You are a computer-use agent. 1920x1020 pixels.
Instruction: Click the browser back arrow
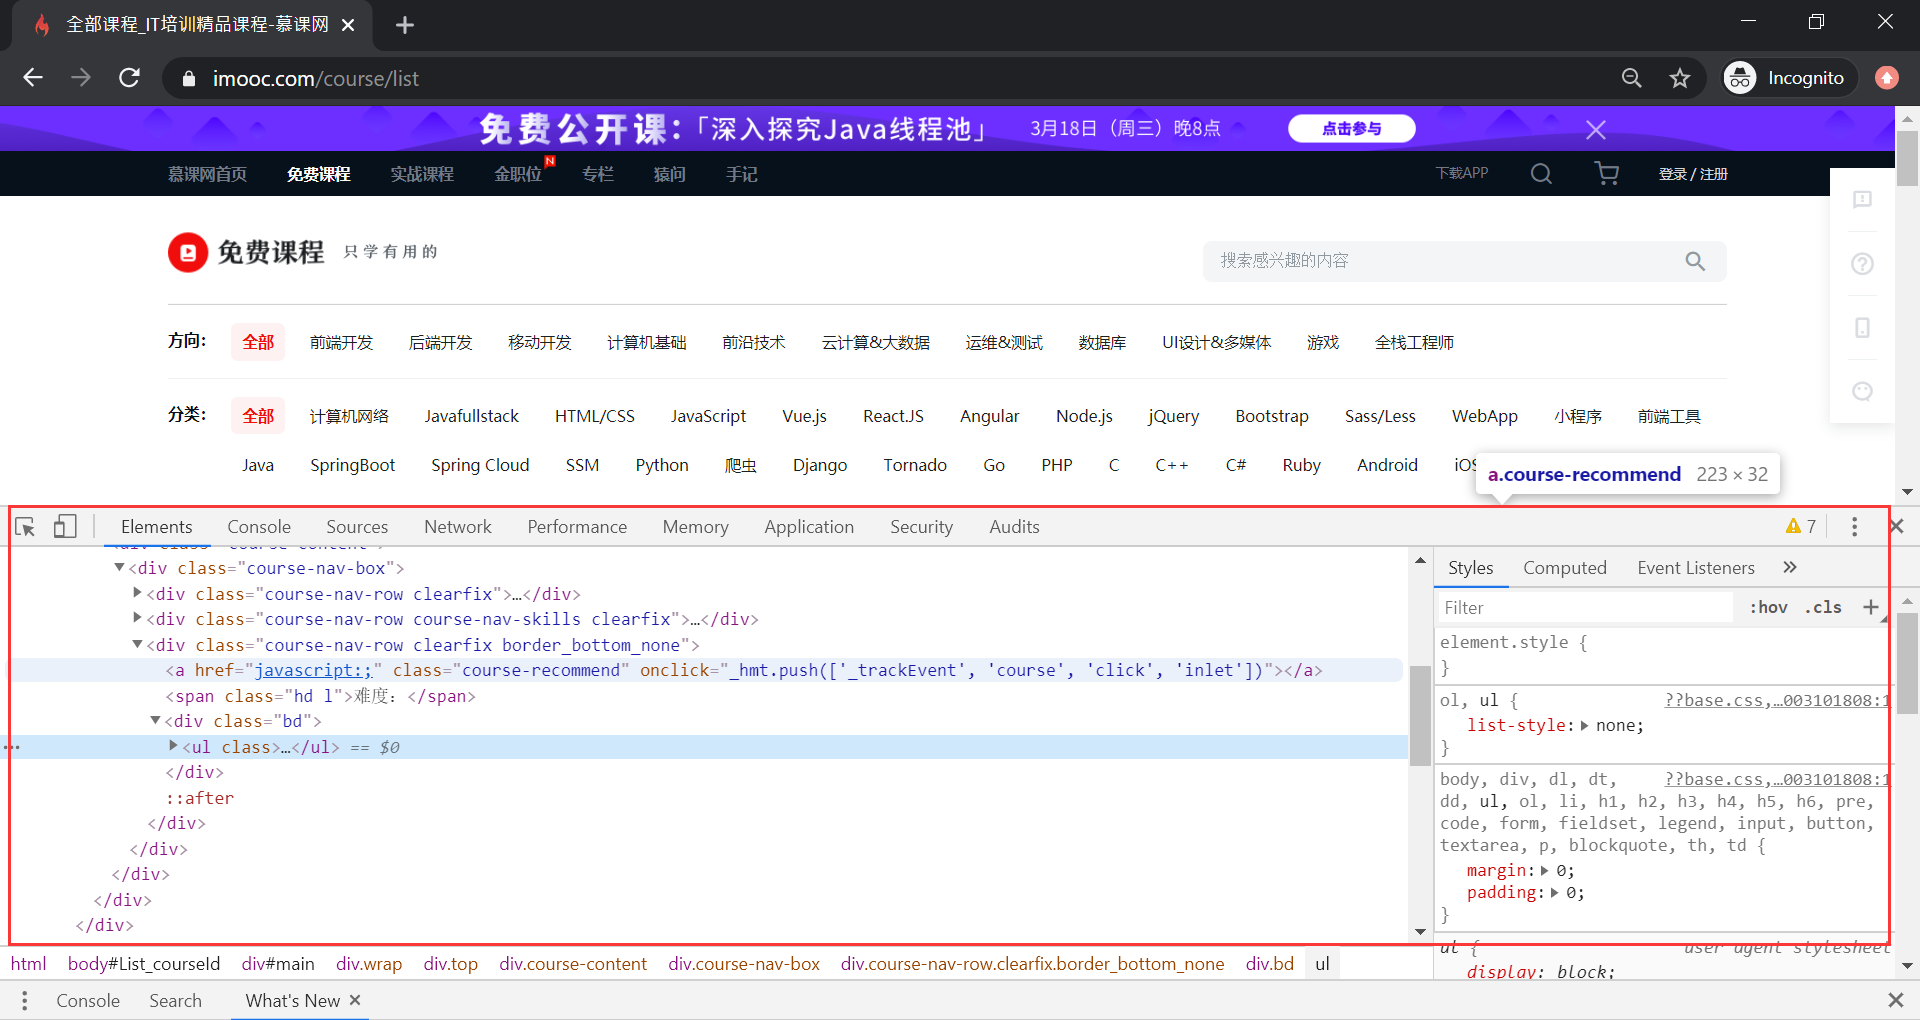tap(33, 78)
